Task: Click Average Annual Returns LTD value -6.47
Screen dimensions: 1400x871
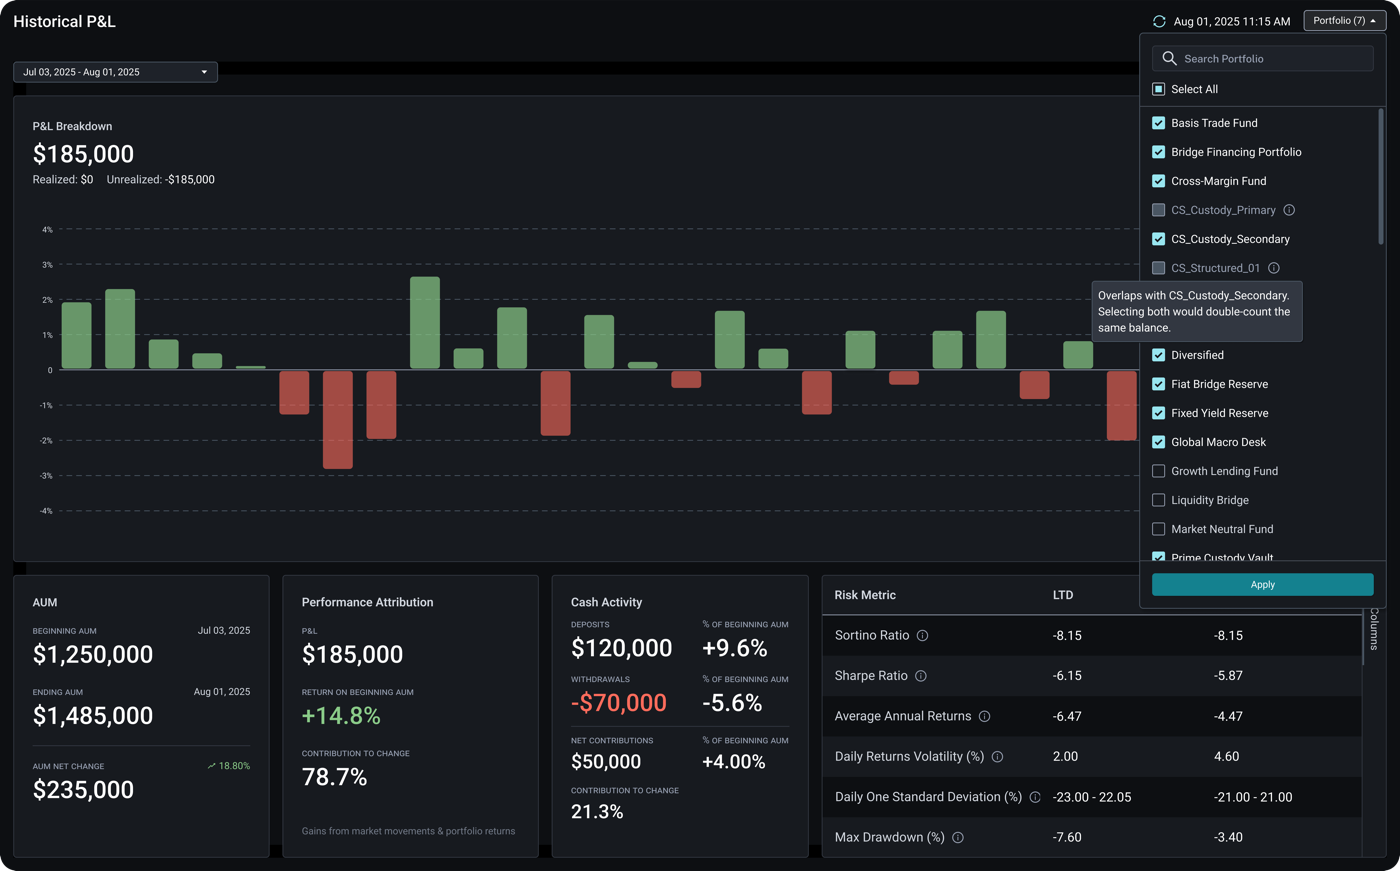Action: tap(1067, 717)
